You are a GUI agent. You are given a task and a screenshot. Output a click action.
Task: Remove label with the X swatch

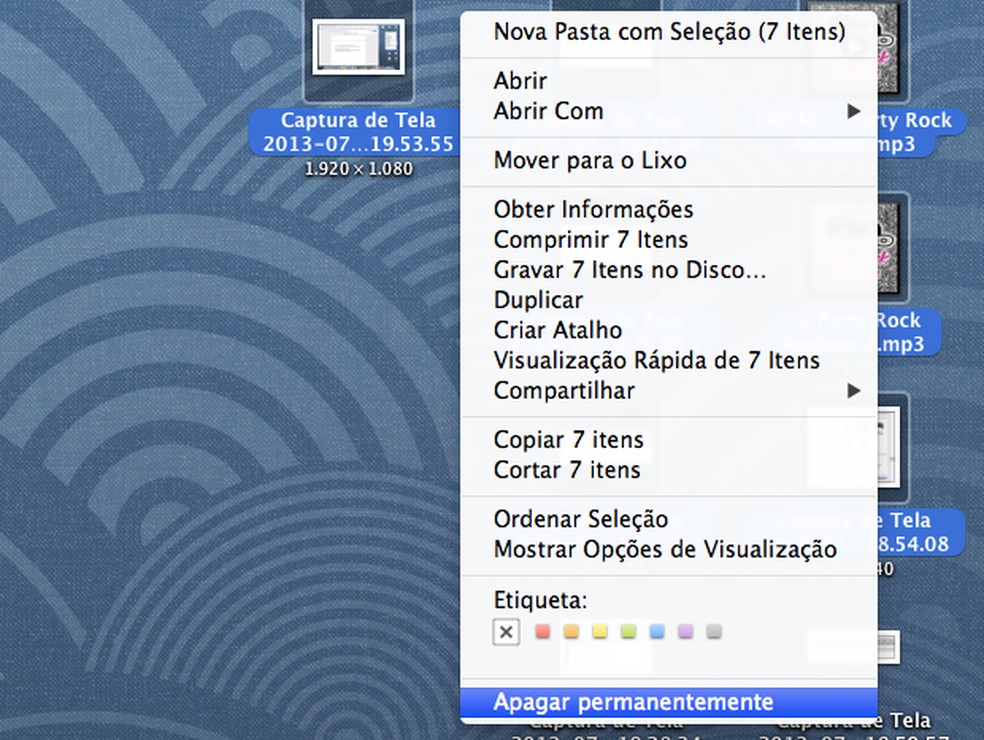click(506, 632)
